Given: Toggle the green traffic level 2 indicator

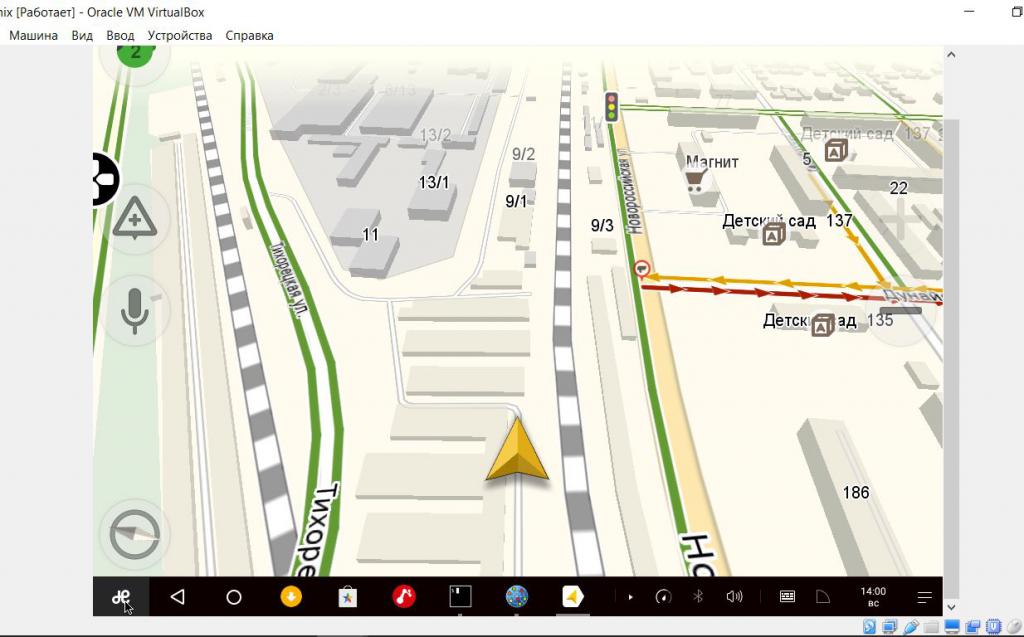Looking at the screenshot, I should (x=133, y=50).
